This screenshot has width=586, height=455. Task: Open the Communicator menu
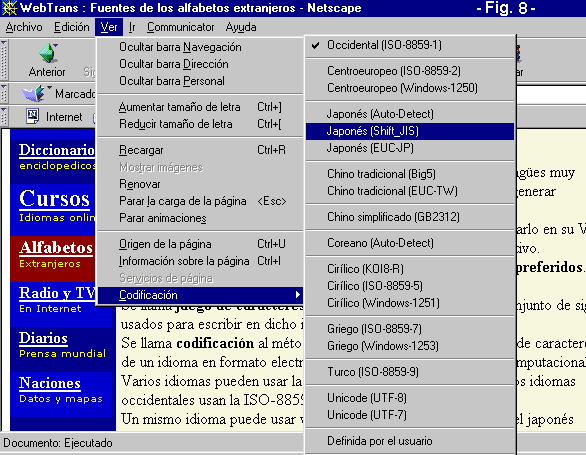click(x=181, y=27)
